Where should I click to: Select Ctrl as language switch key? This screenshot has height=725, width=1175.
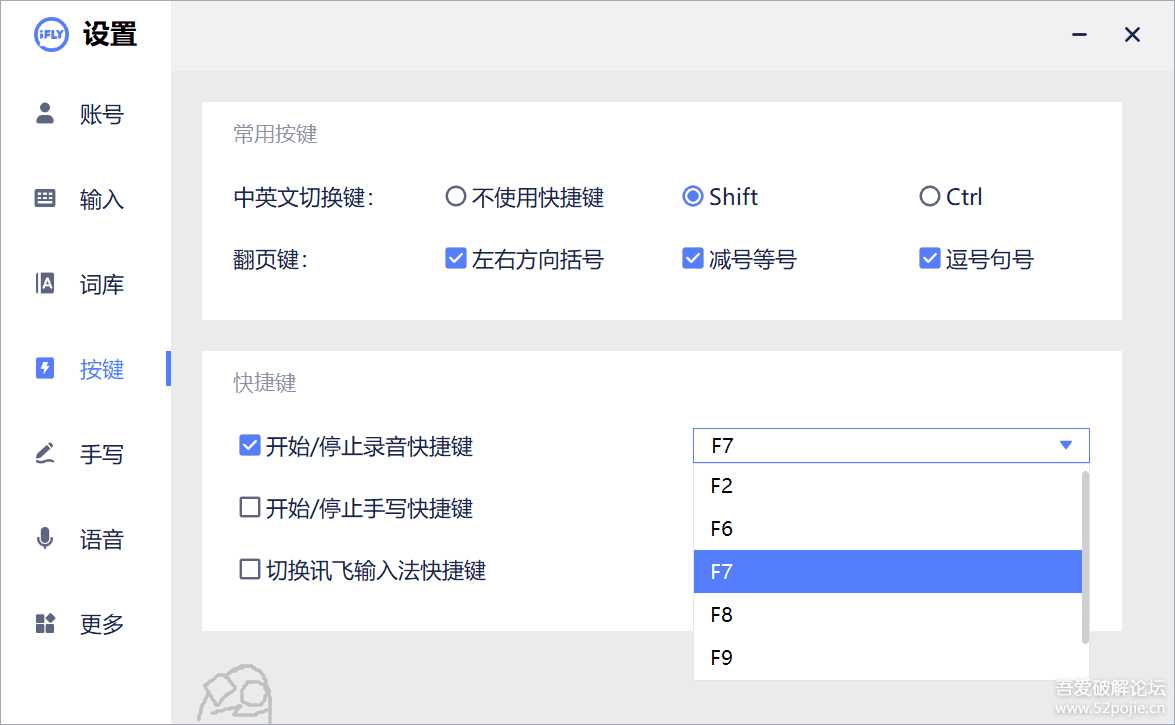pos(929,197)
